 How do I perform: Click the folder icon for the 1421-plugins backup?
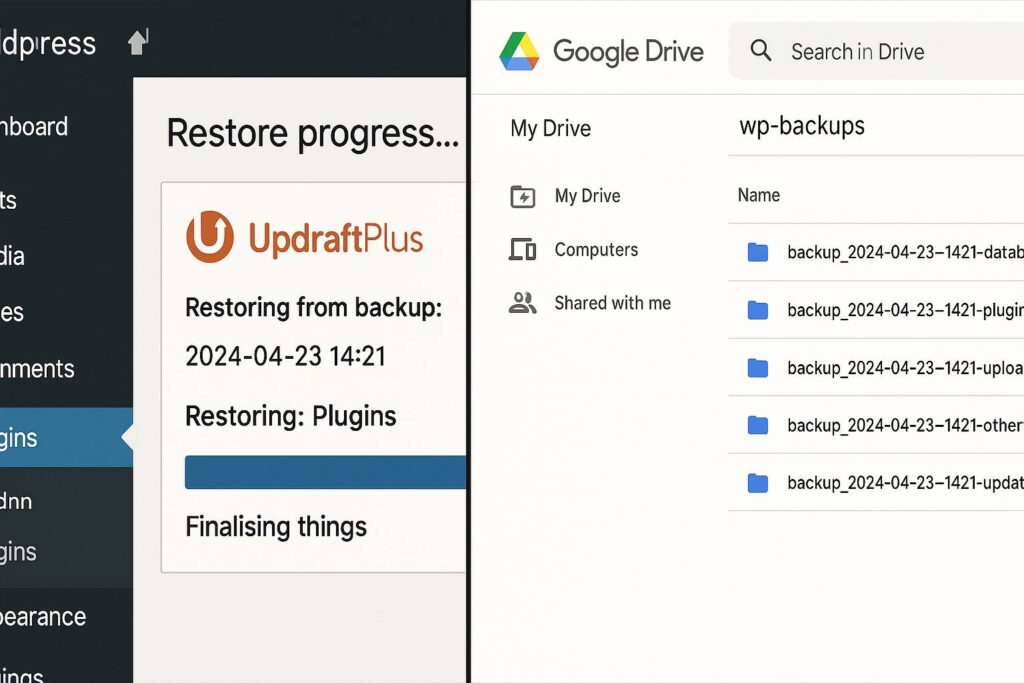(x=758, y=310)
